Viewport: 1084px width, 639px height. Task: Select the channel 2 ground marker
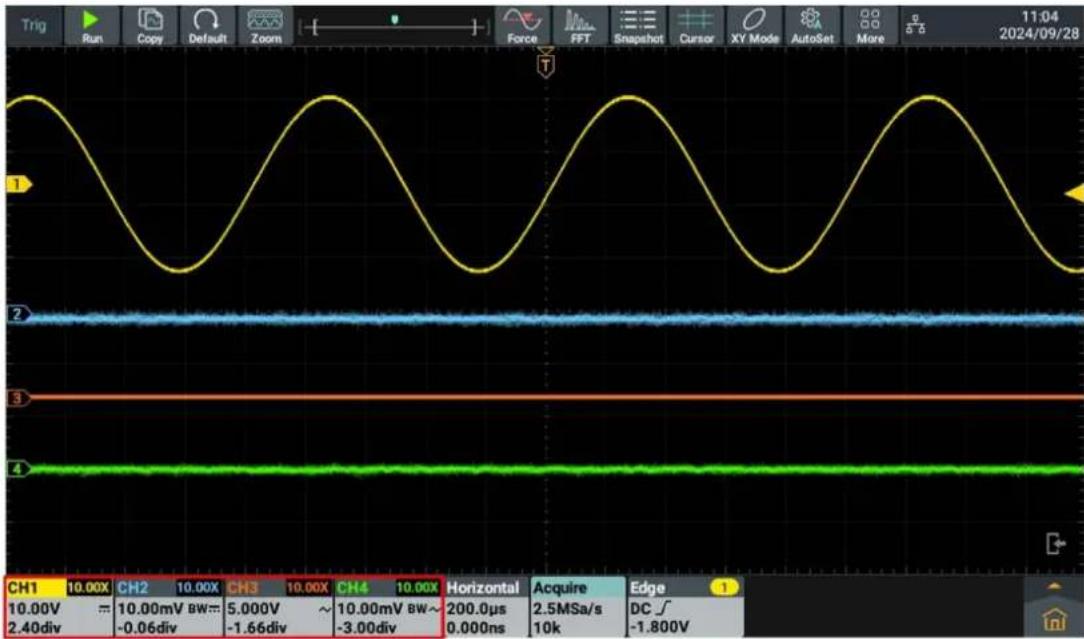tap(19, 315)
